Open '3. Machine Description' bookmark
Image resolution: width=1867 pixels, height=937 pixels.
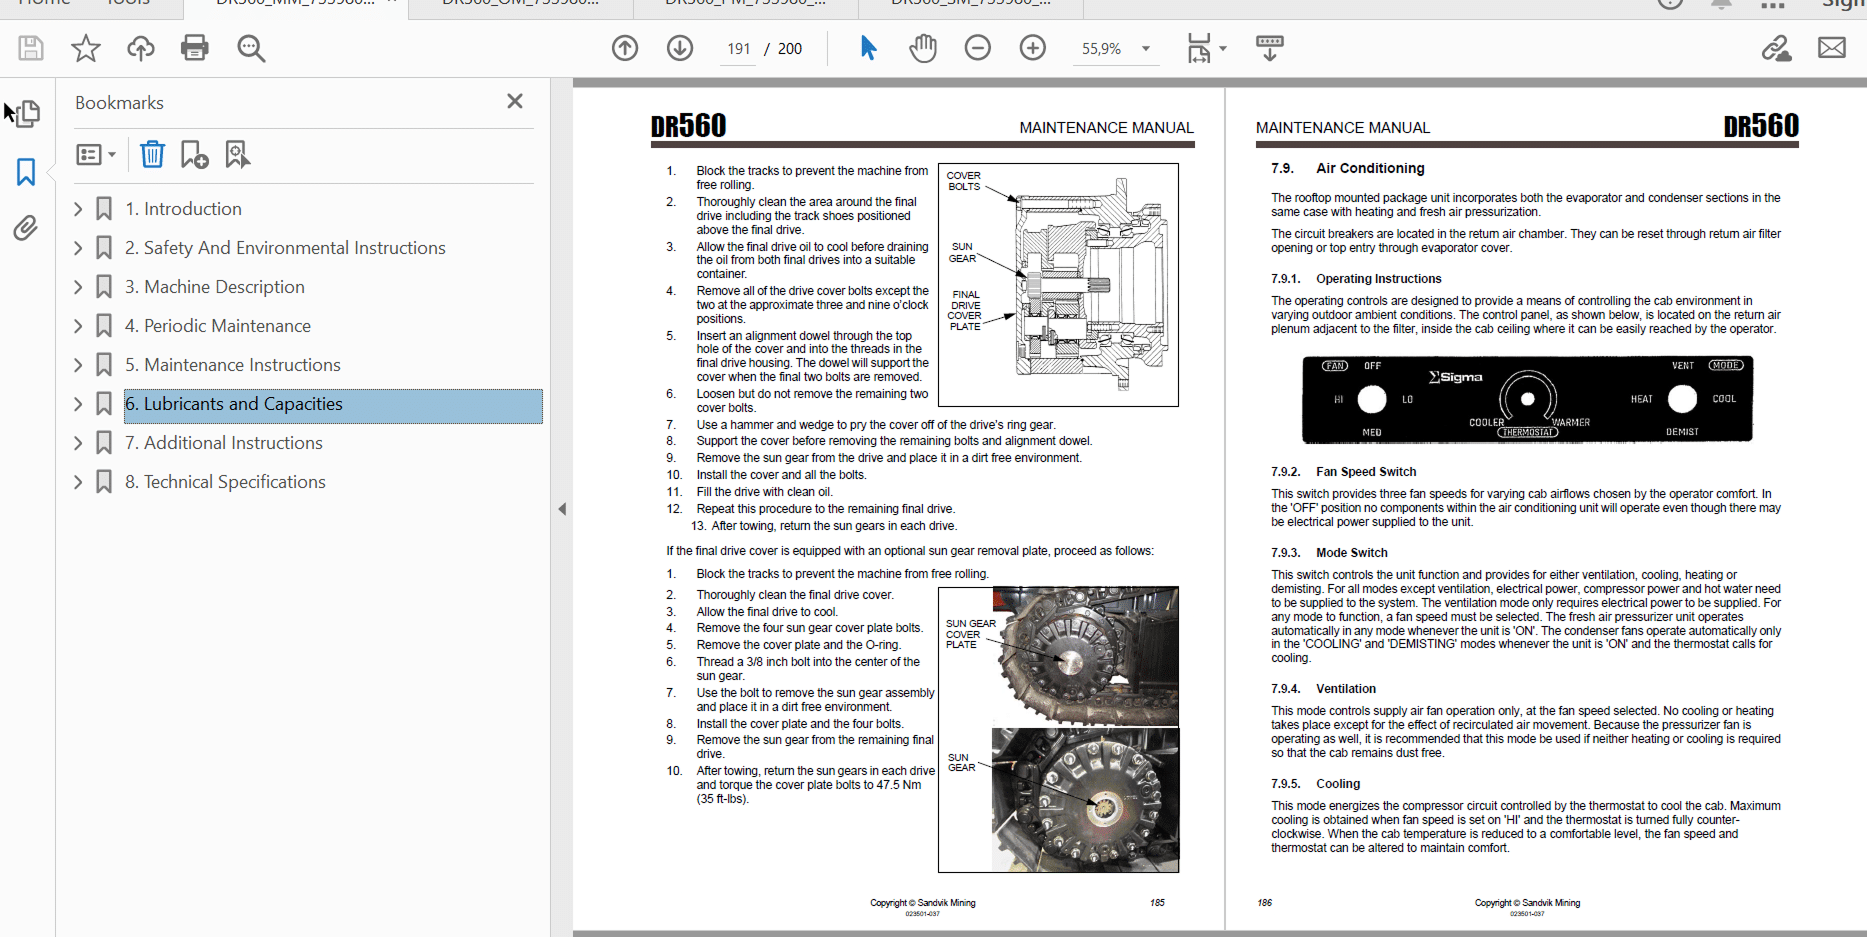(x=224, y=287)
